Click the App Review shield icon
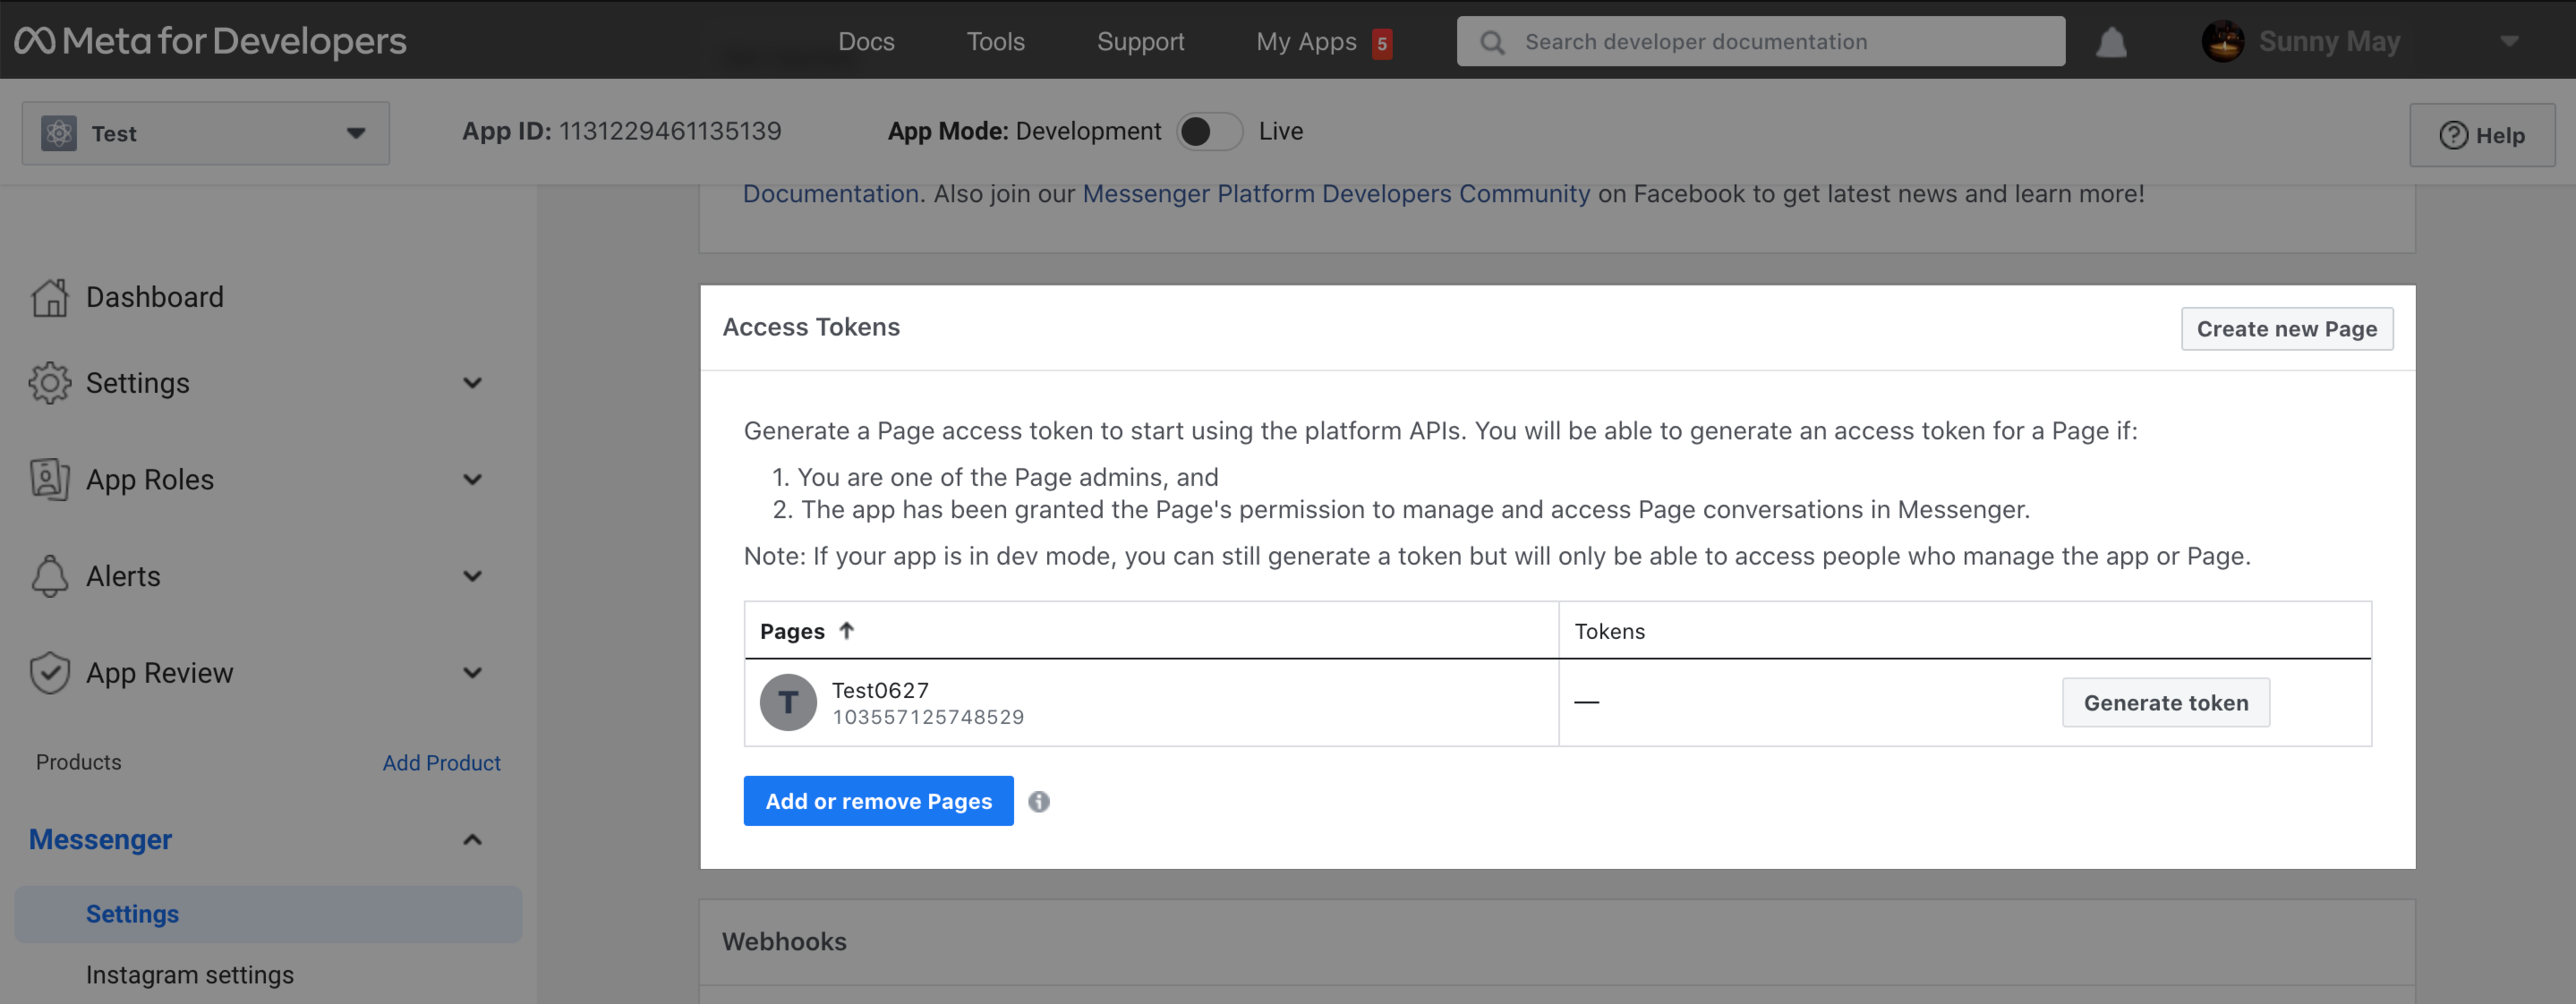The height and width of the screenshot is (1004, 2576). coord(49,673)
